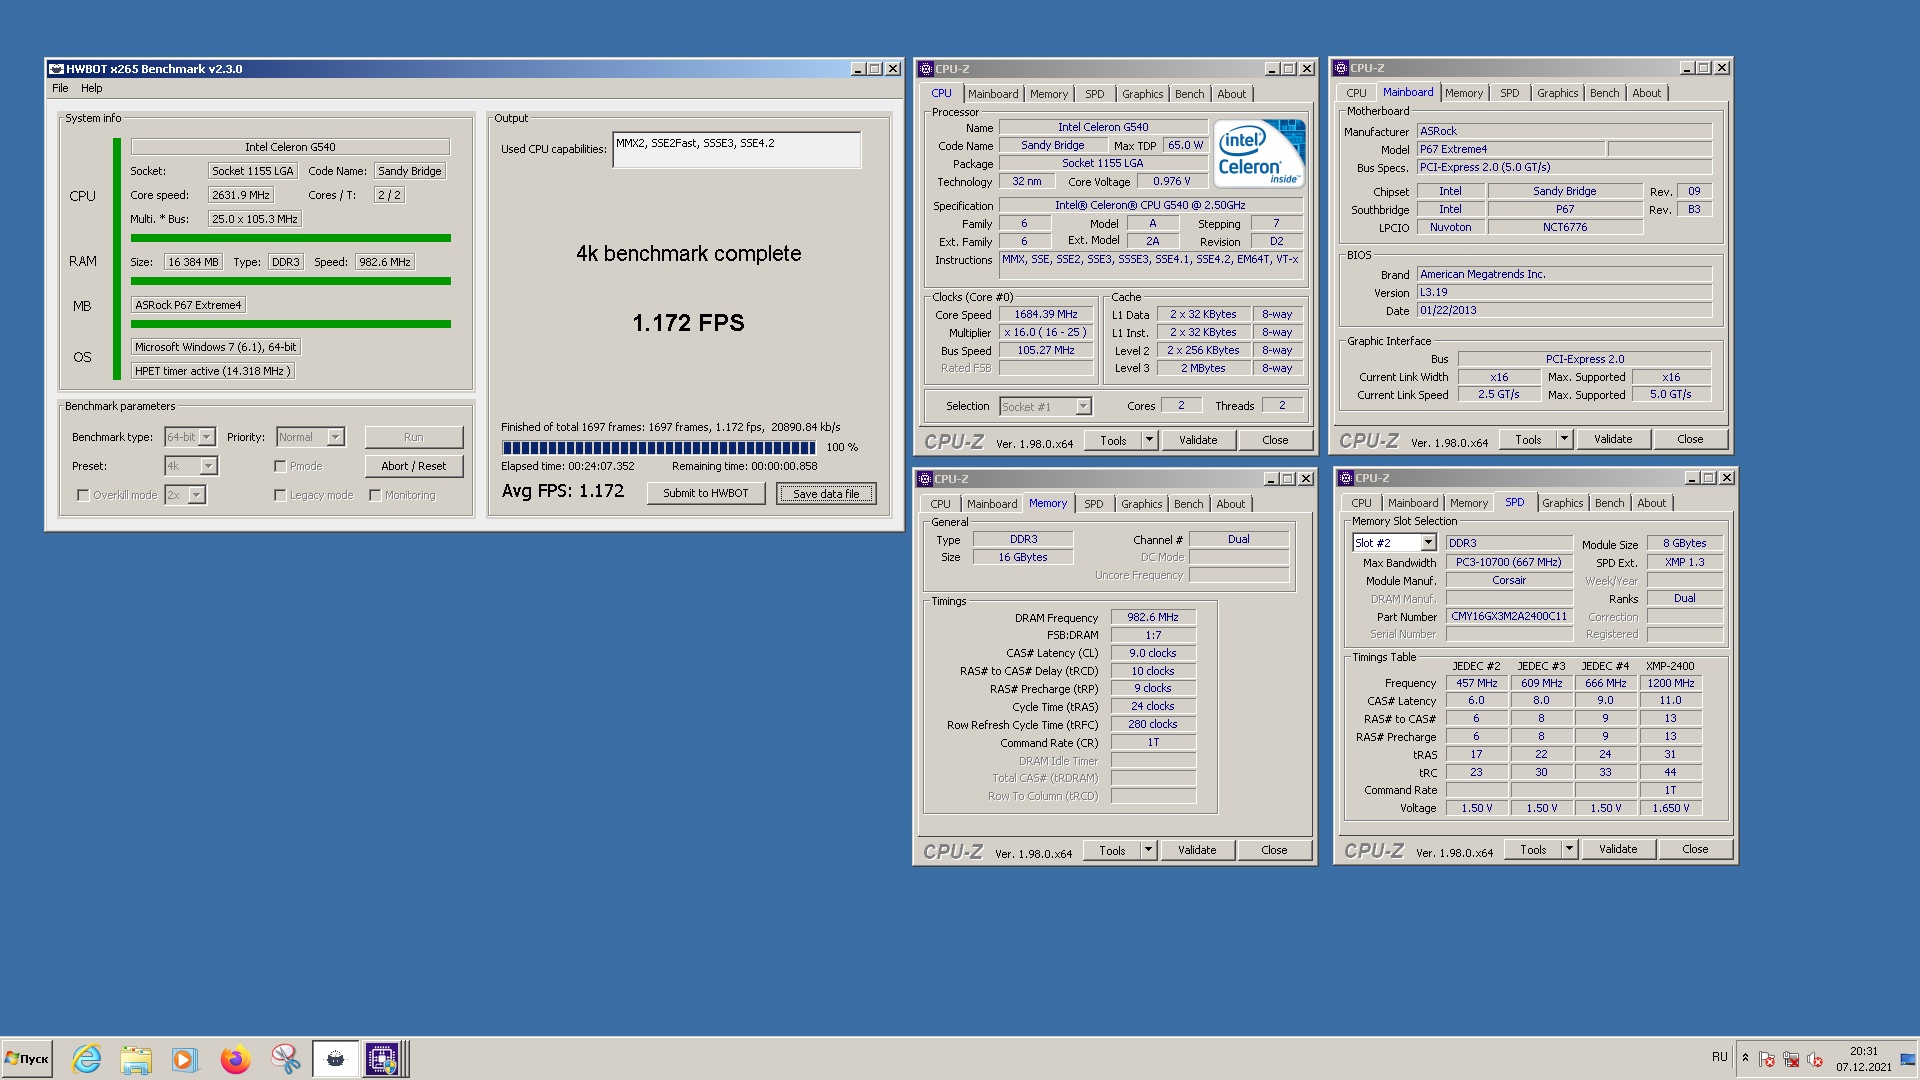Click the Core Voltage 0.976 V value
The image size is (1920, 1080).
point(1172,182)
